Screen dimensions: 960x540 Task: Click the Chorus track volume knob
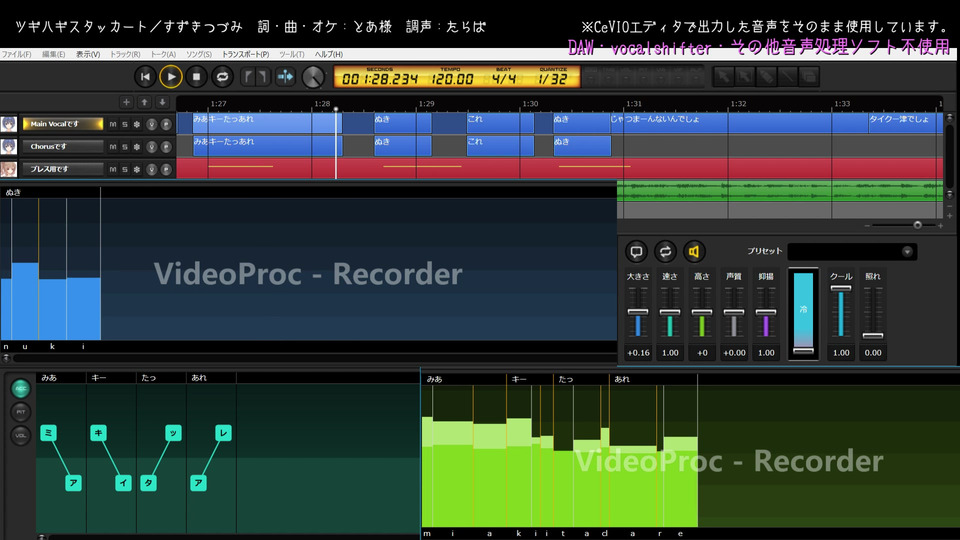coord(152,147)
